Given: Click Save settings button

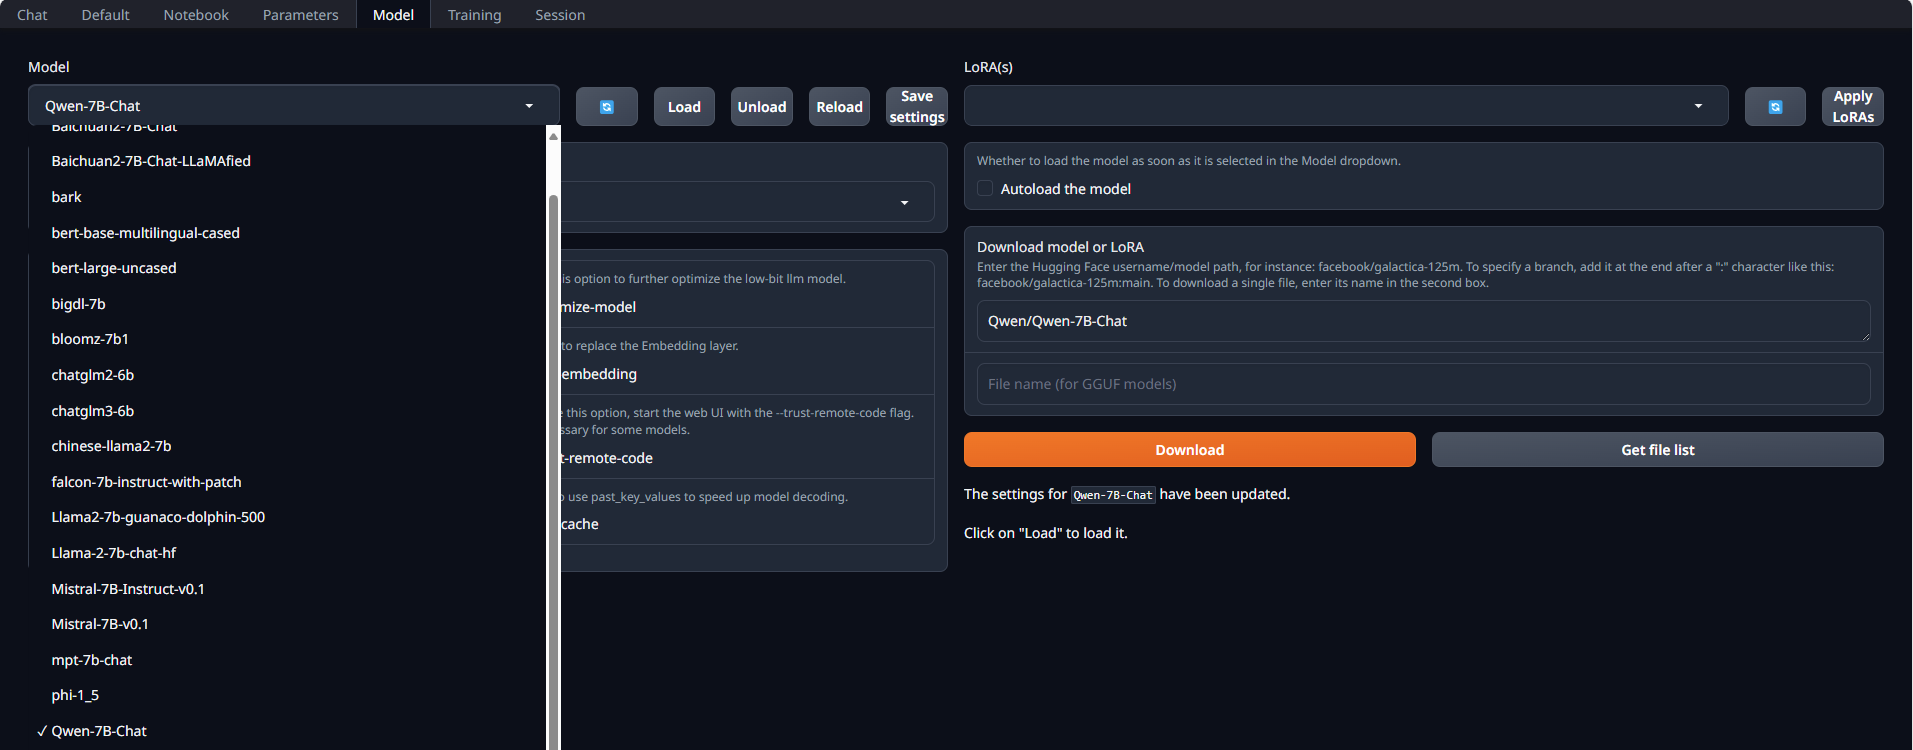Looking at the screenshot, I should (x=917, y=107).
